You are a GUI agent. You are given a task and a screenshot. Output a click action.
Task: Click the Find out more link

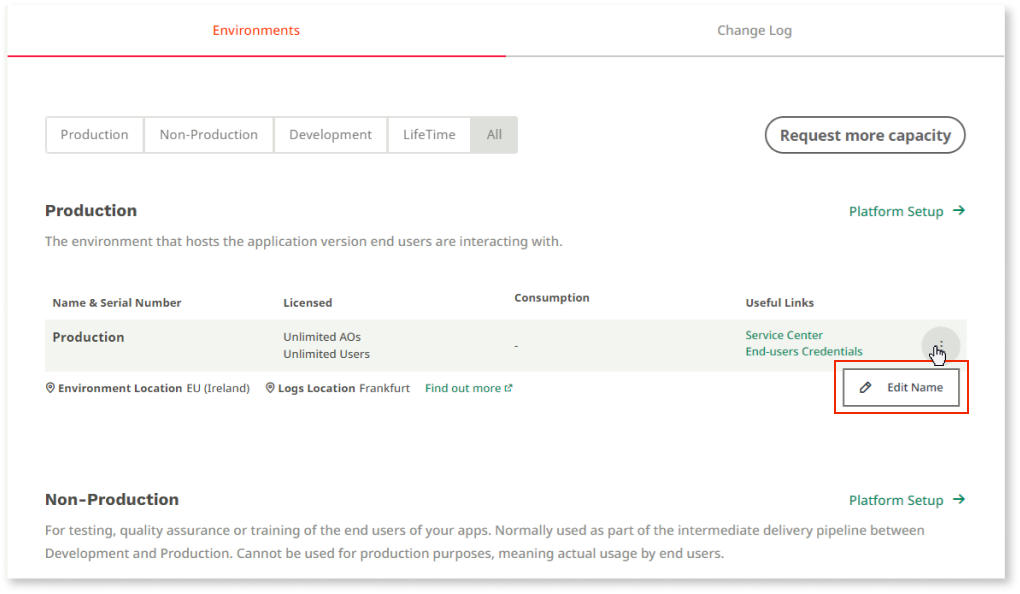click(463, 387)
